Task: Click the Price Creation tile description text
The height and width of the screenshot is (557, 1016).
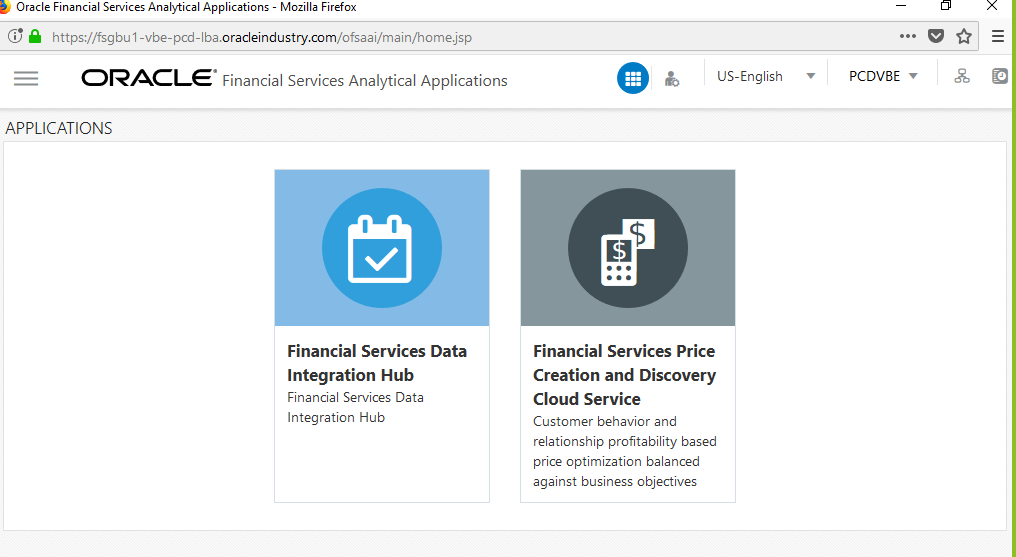Action: click(x=625, y=451)
